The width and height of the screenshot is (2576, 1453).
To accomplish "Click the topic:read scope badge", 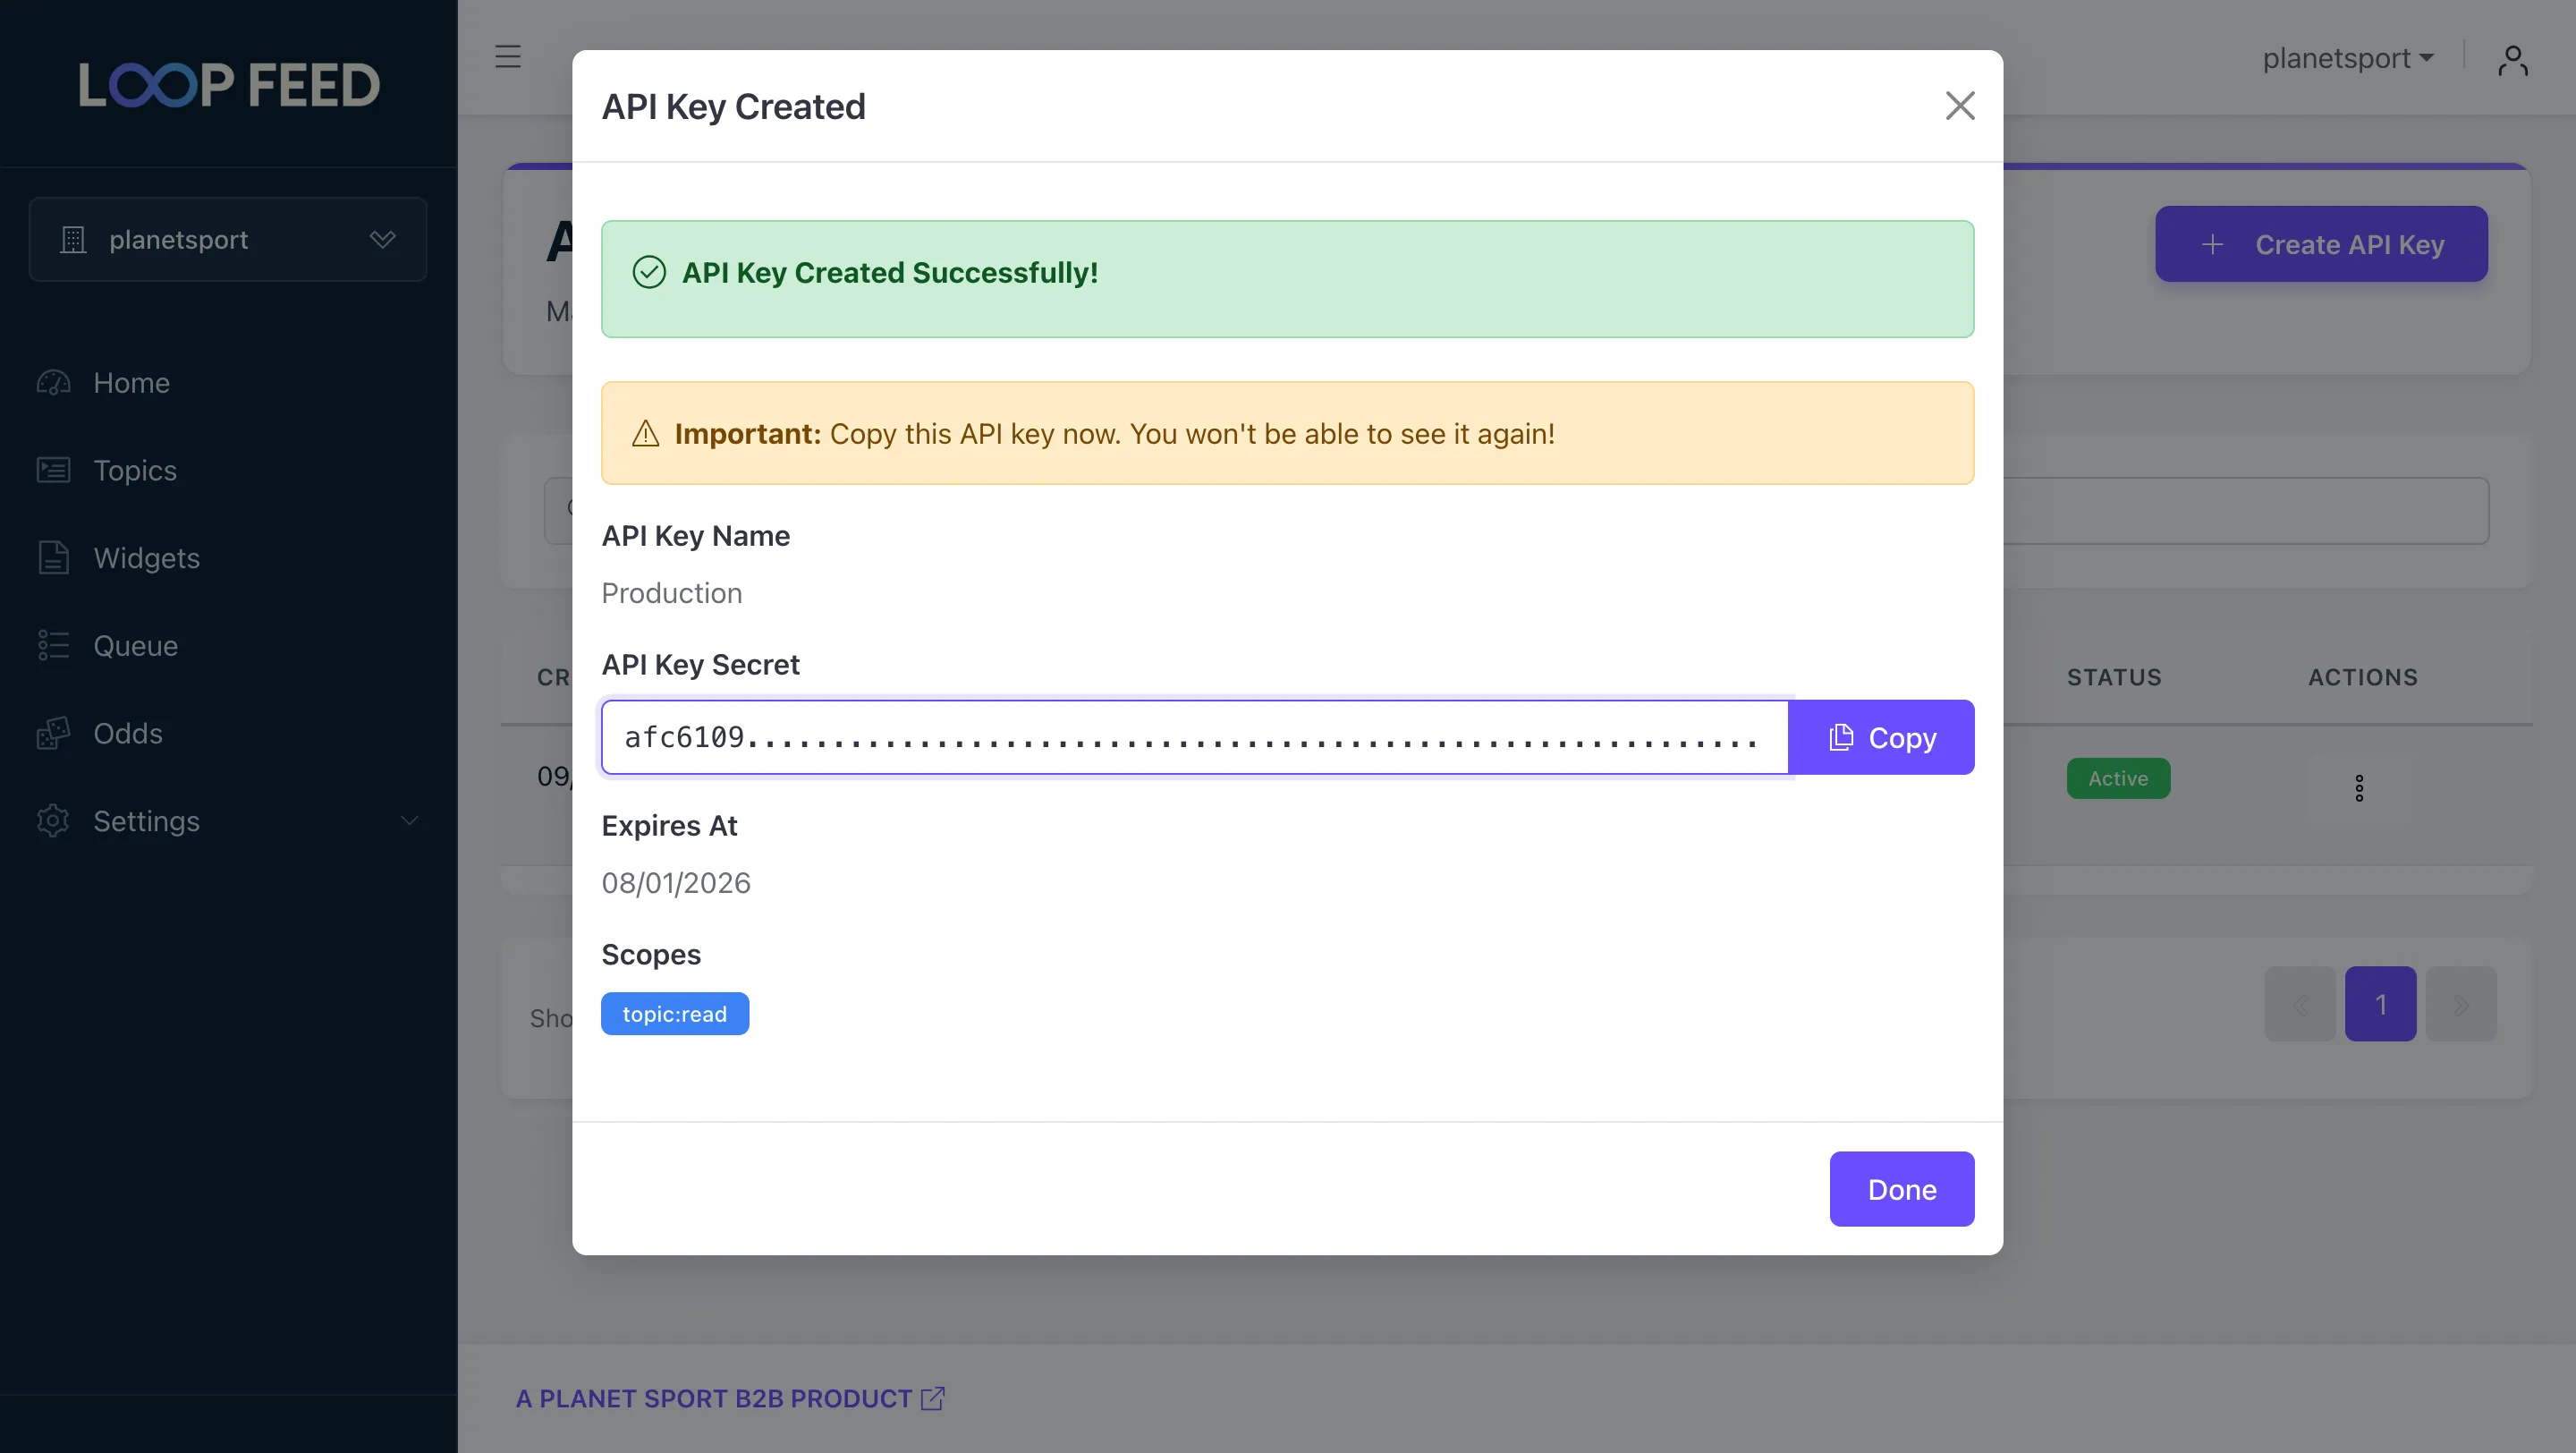I will 675,1013.
